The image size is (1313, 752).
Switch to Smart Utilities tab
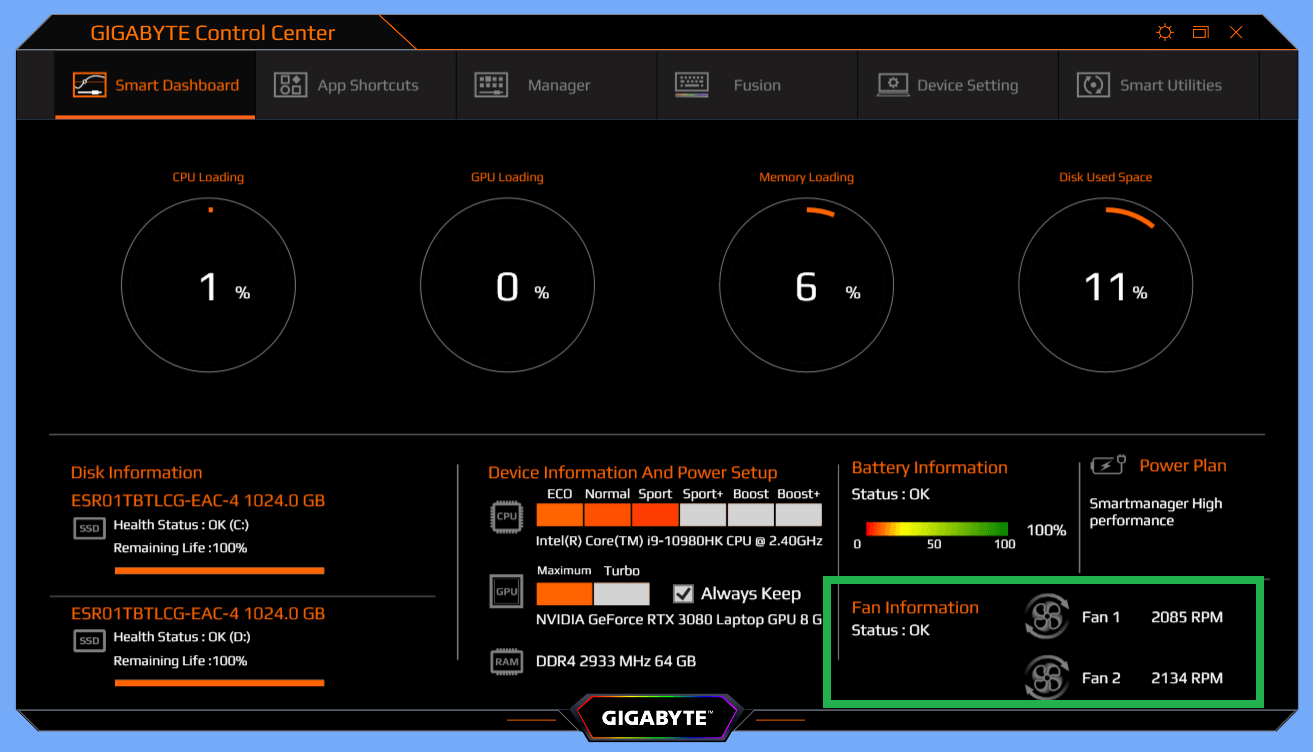[x=1158, y=85]
